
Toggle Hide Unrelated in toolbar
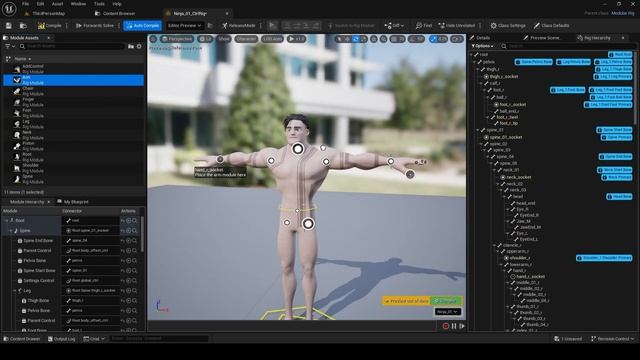point(456,26)
